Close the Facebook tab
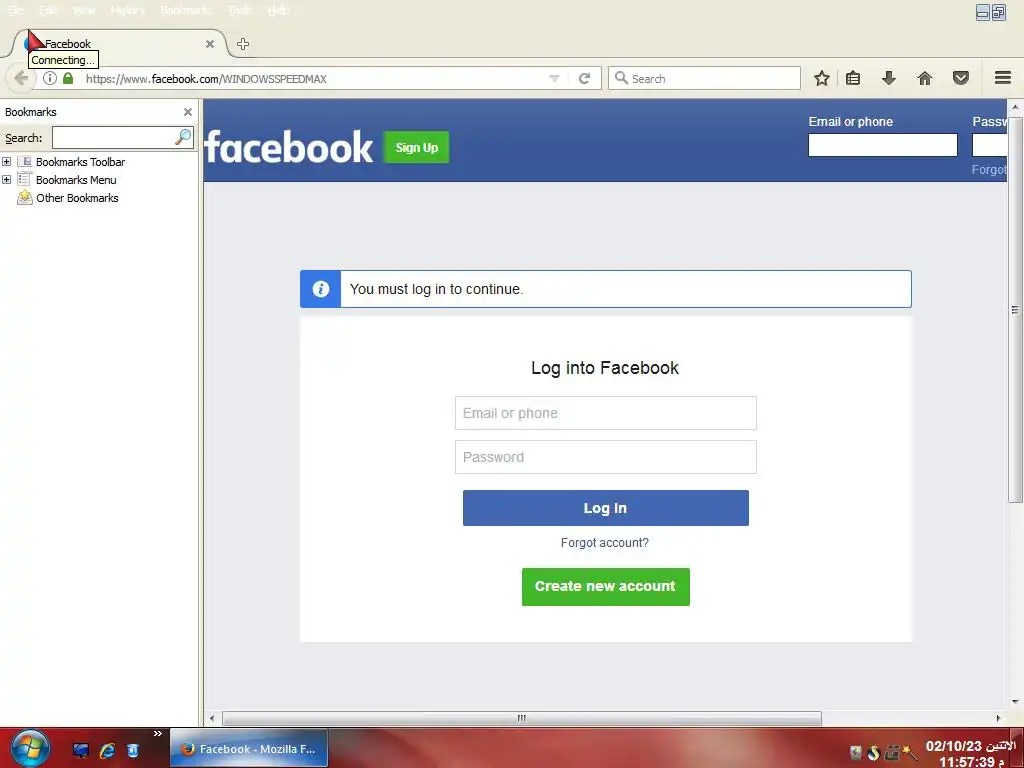The width and height of the screenshot is (1024, 768). 210,44
